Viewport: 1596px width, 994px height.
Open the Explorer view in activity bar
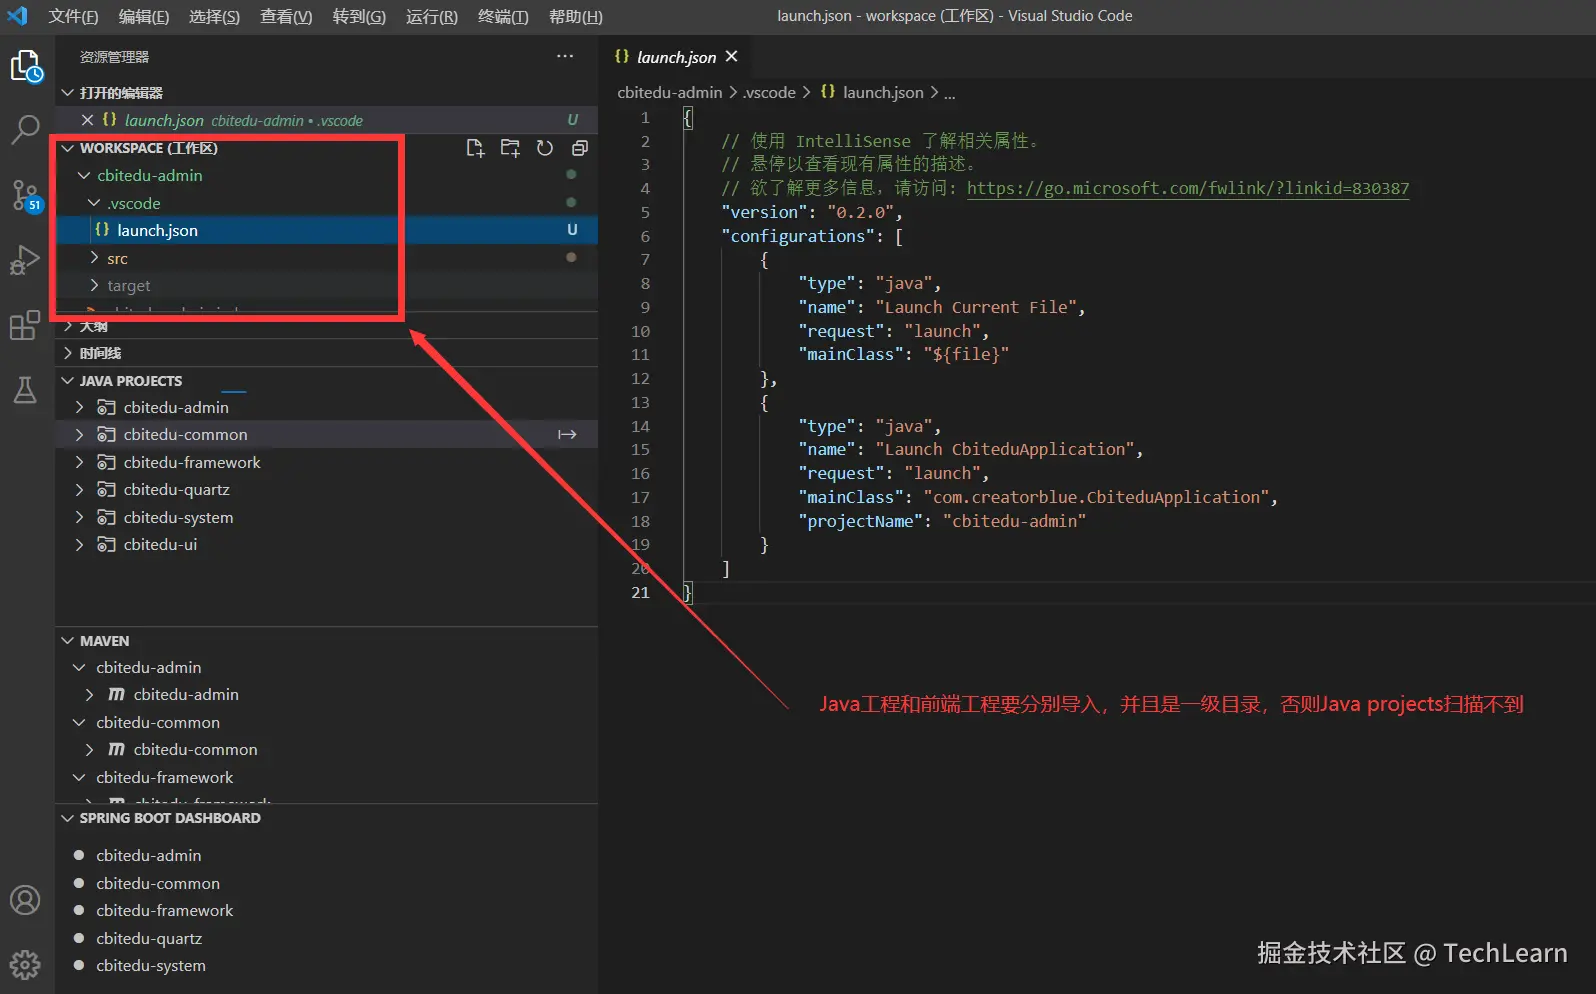(x=26, y=67)
